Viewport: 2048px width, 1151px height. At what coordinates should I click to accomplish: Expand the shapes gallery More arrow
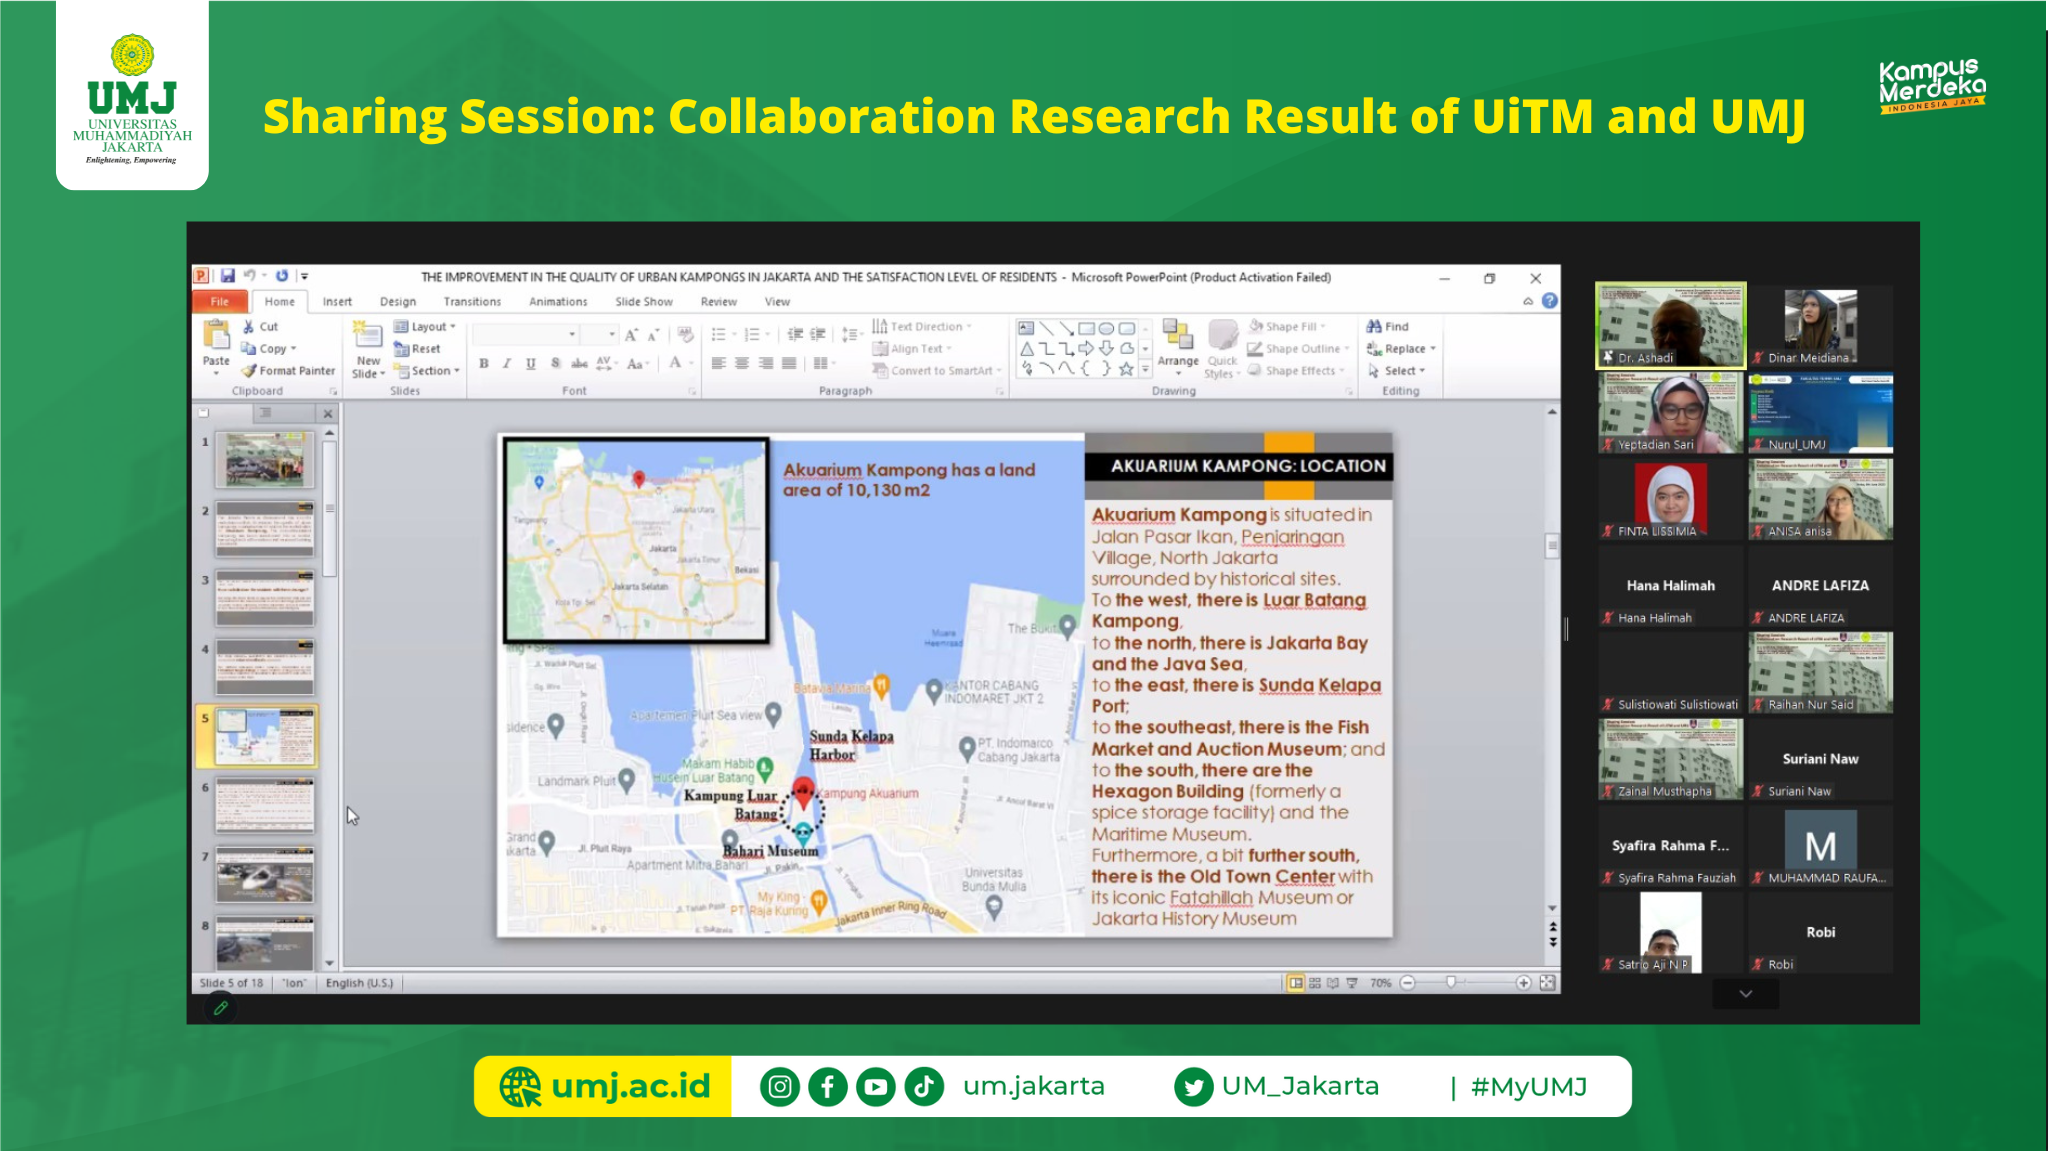pos(1146,370)
